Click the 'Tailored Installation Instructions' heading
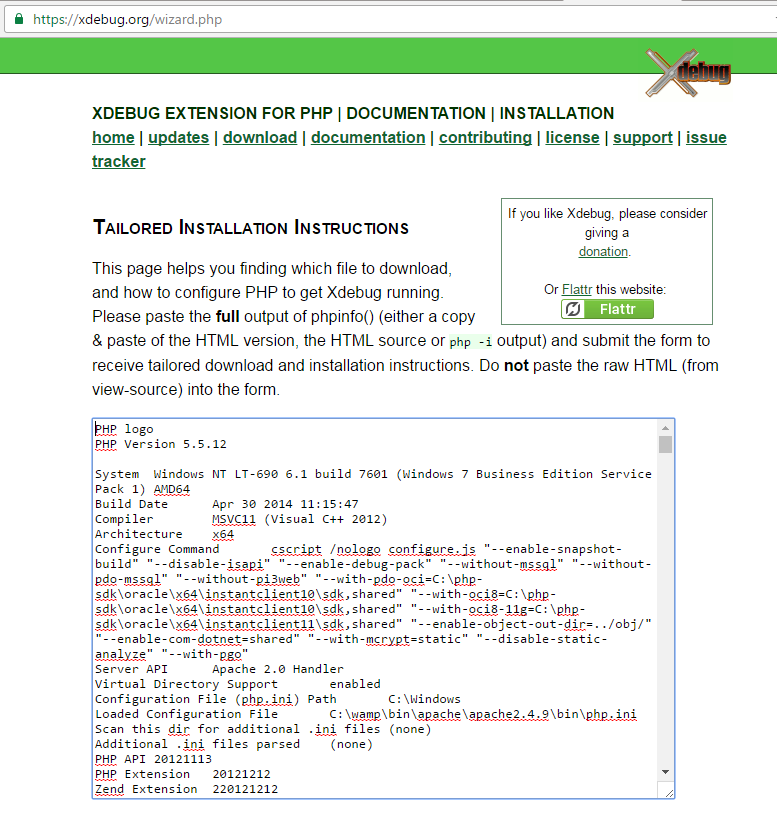Screen dimensions: 777x819 [251, 228]
